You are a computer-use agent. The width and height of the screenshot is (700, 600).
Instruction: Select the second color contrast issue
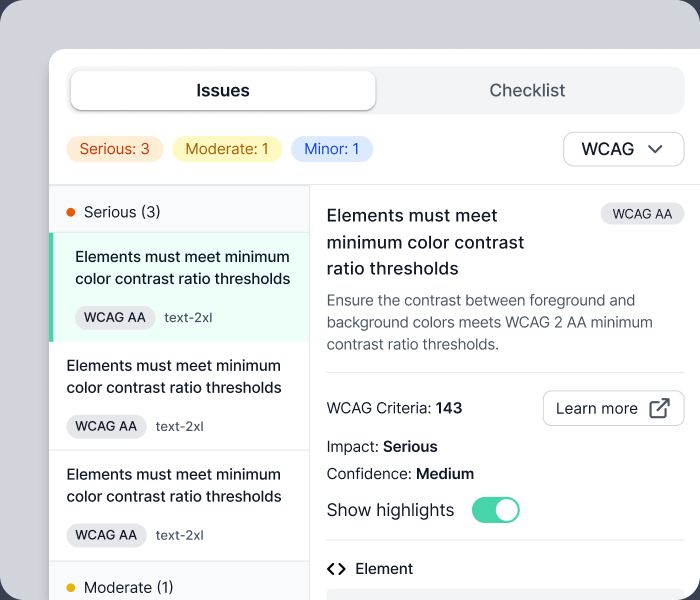(x=179, y=396)
